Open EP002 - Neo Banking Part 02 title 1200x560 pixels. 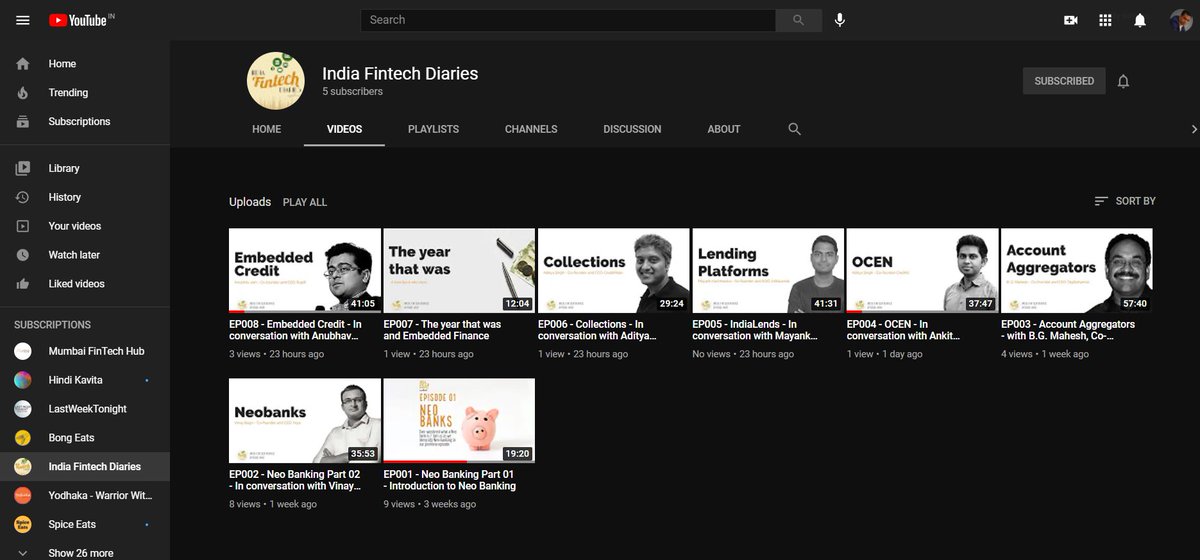[x=294, y=480]
